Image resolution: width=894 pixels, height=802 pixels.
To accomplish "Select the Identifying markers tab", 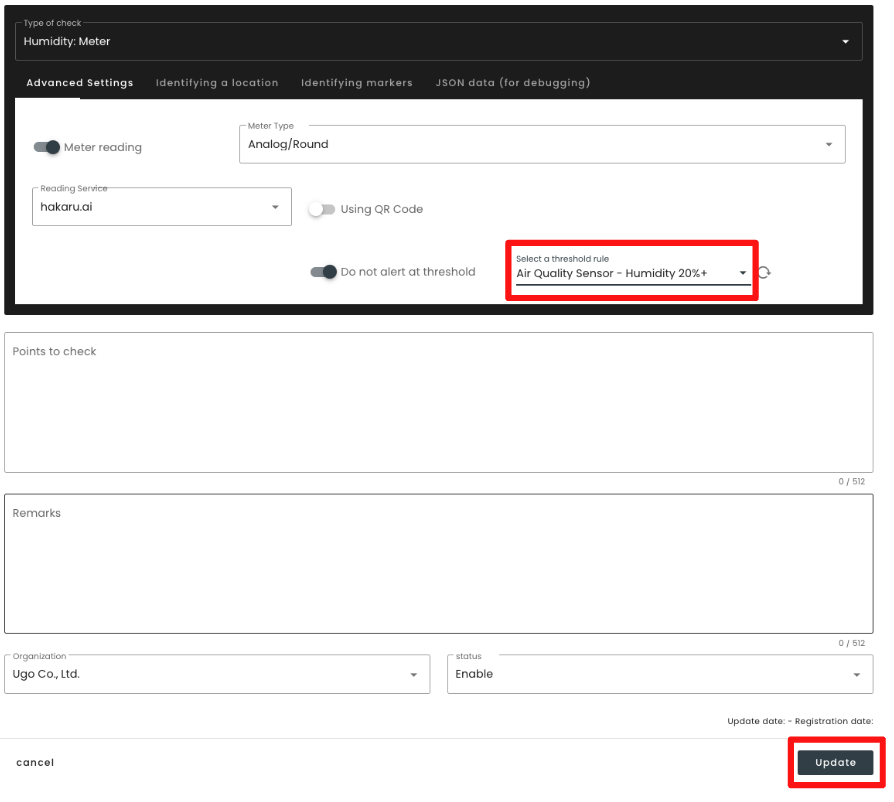I will [x=357, y=83].
